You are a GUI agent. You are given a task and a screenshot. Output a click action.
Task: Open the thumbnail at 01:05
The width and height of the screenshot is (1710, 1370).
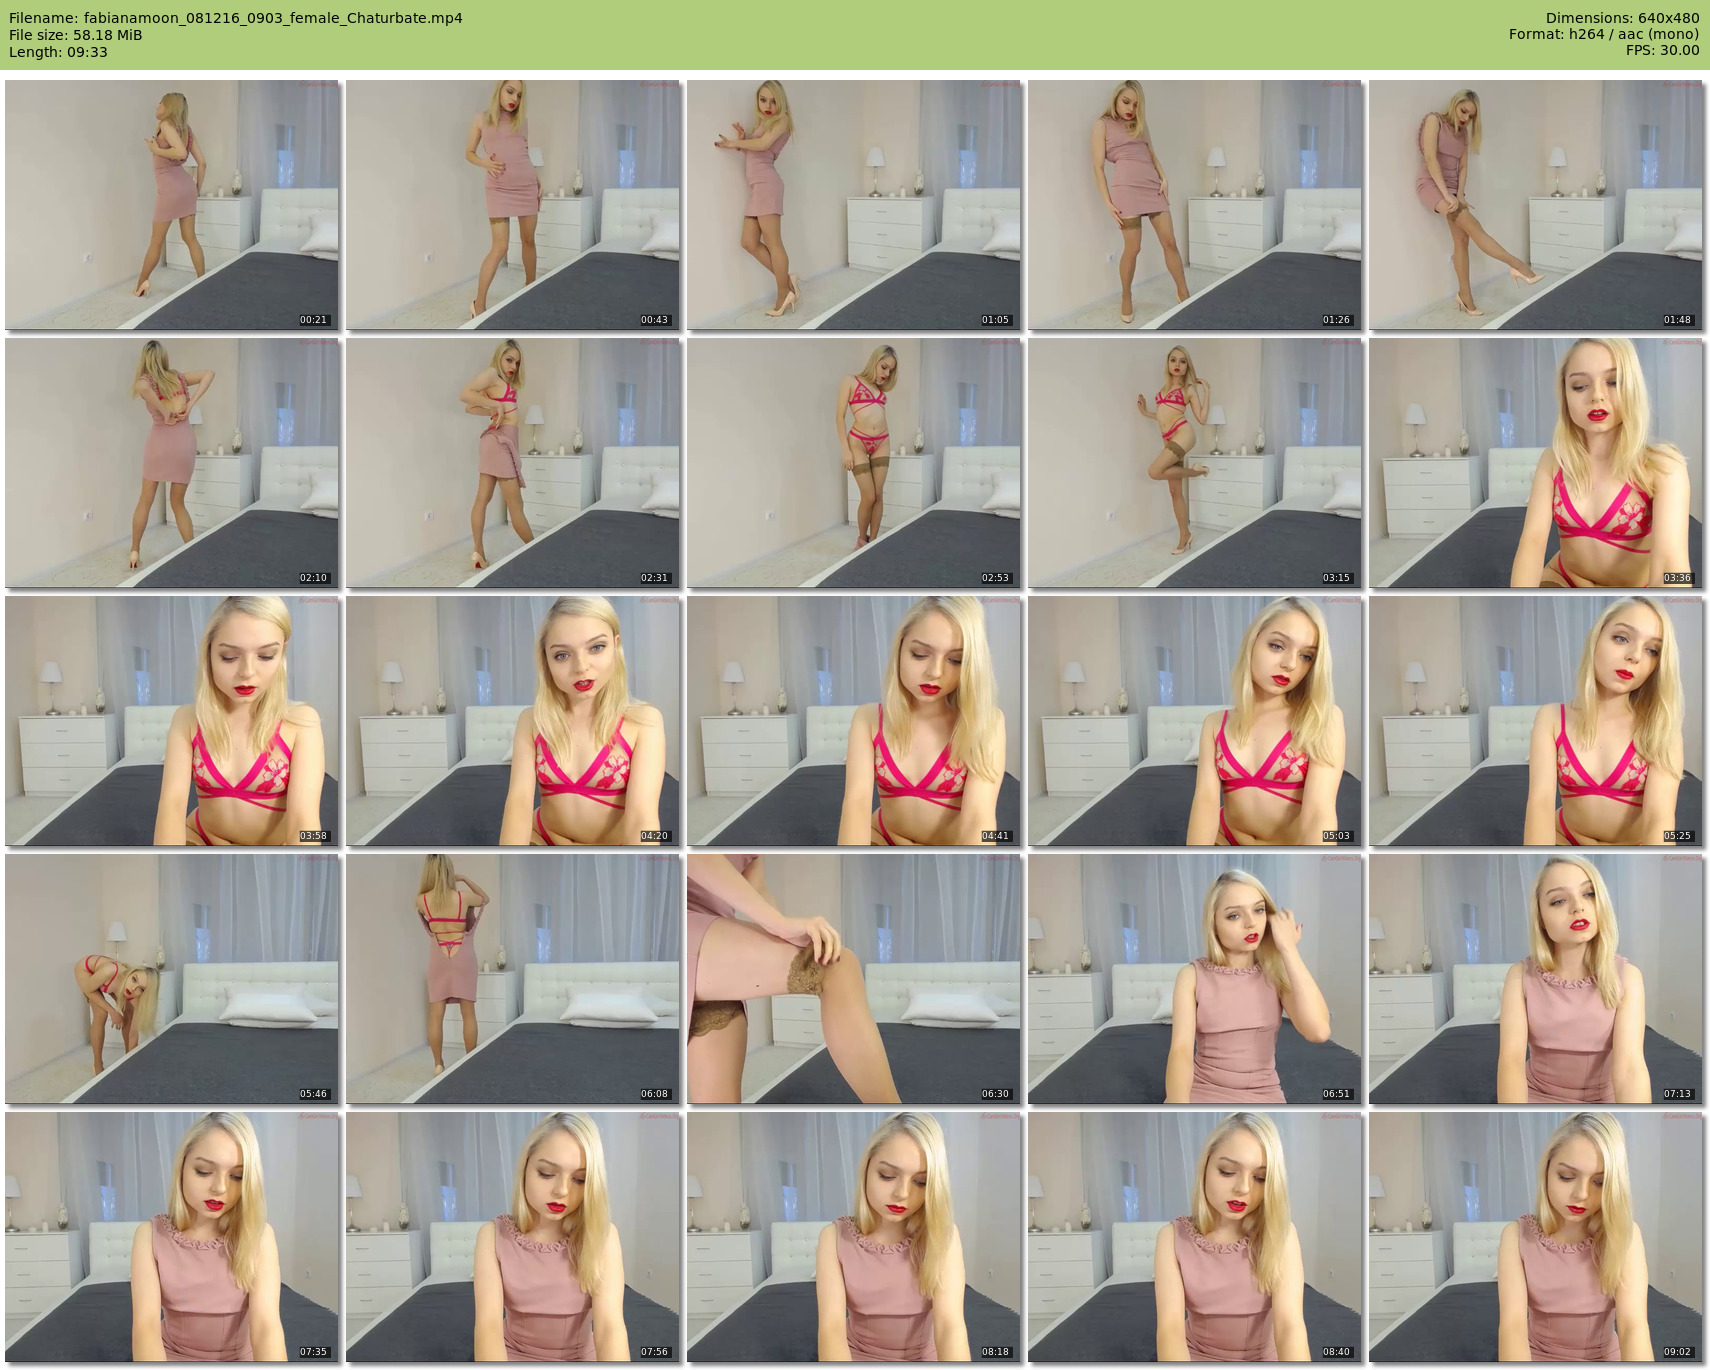click(853, 205)
